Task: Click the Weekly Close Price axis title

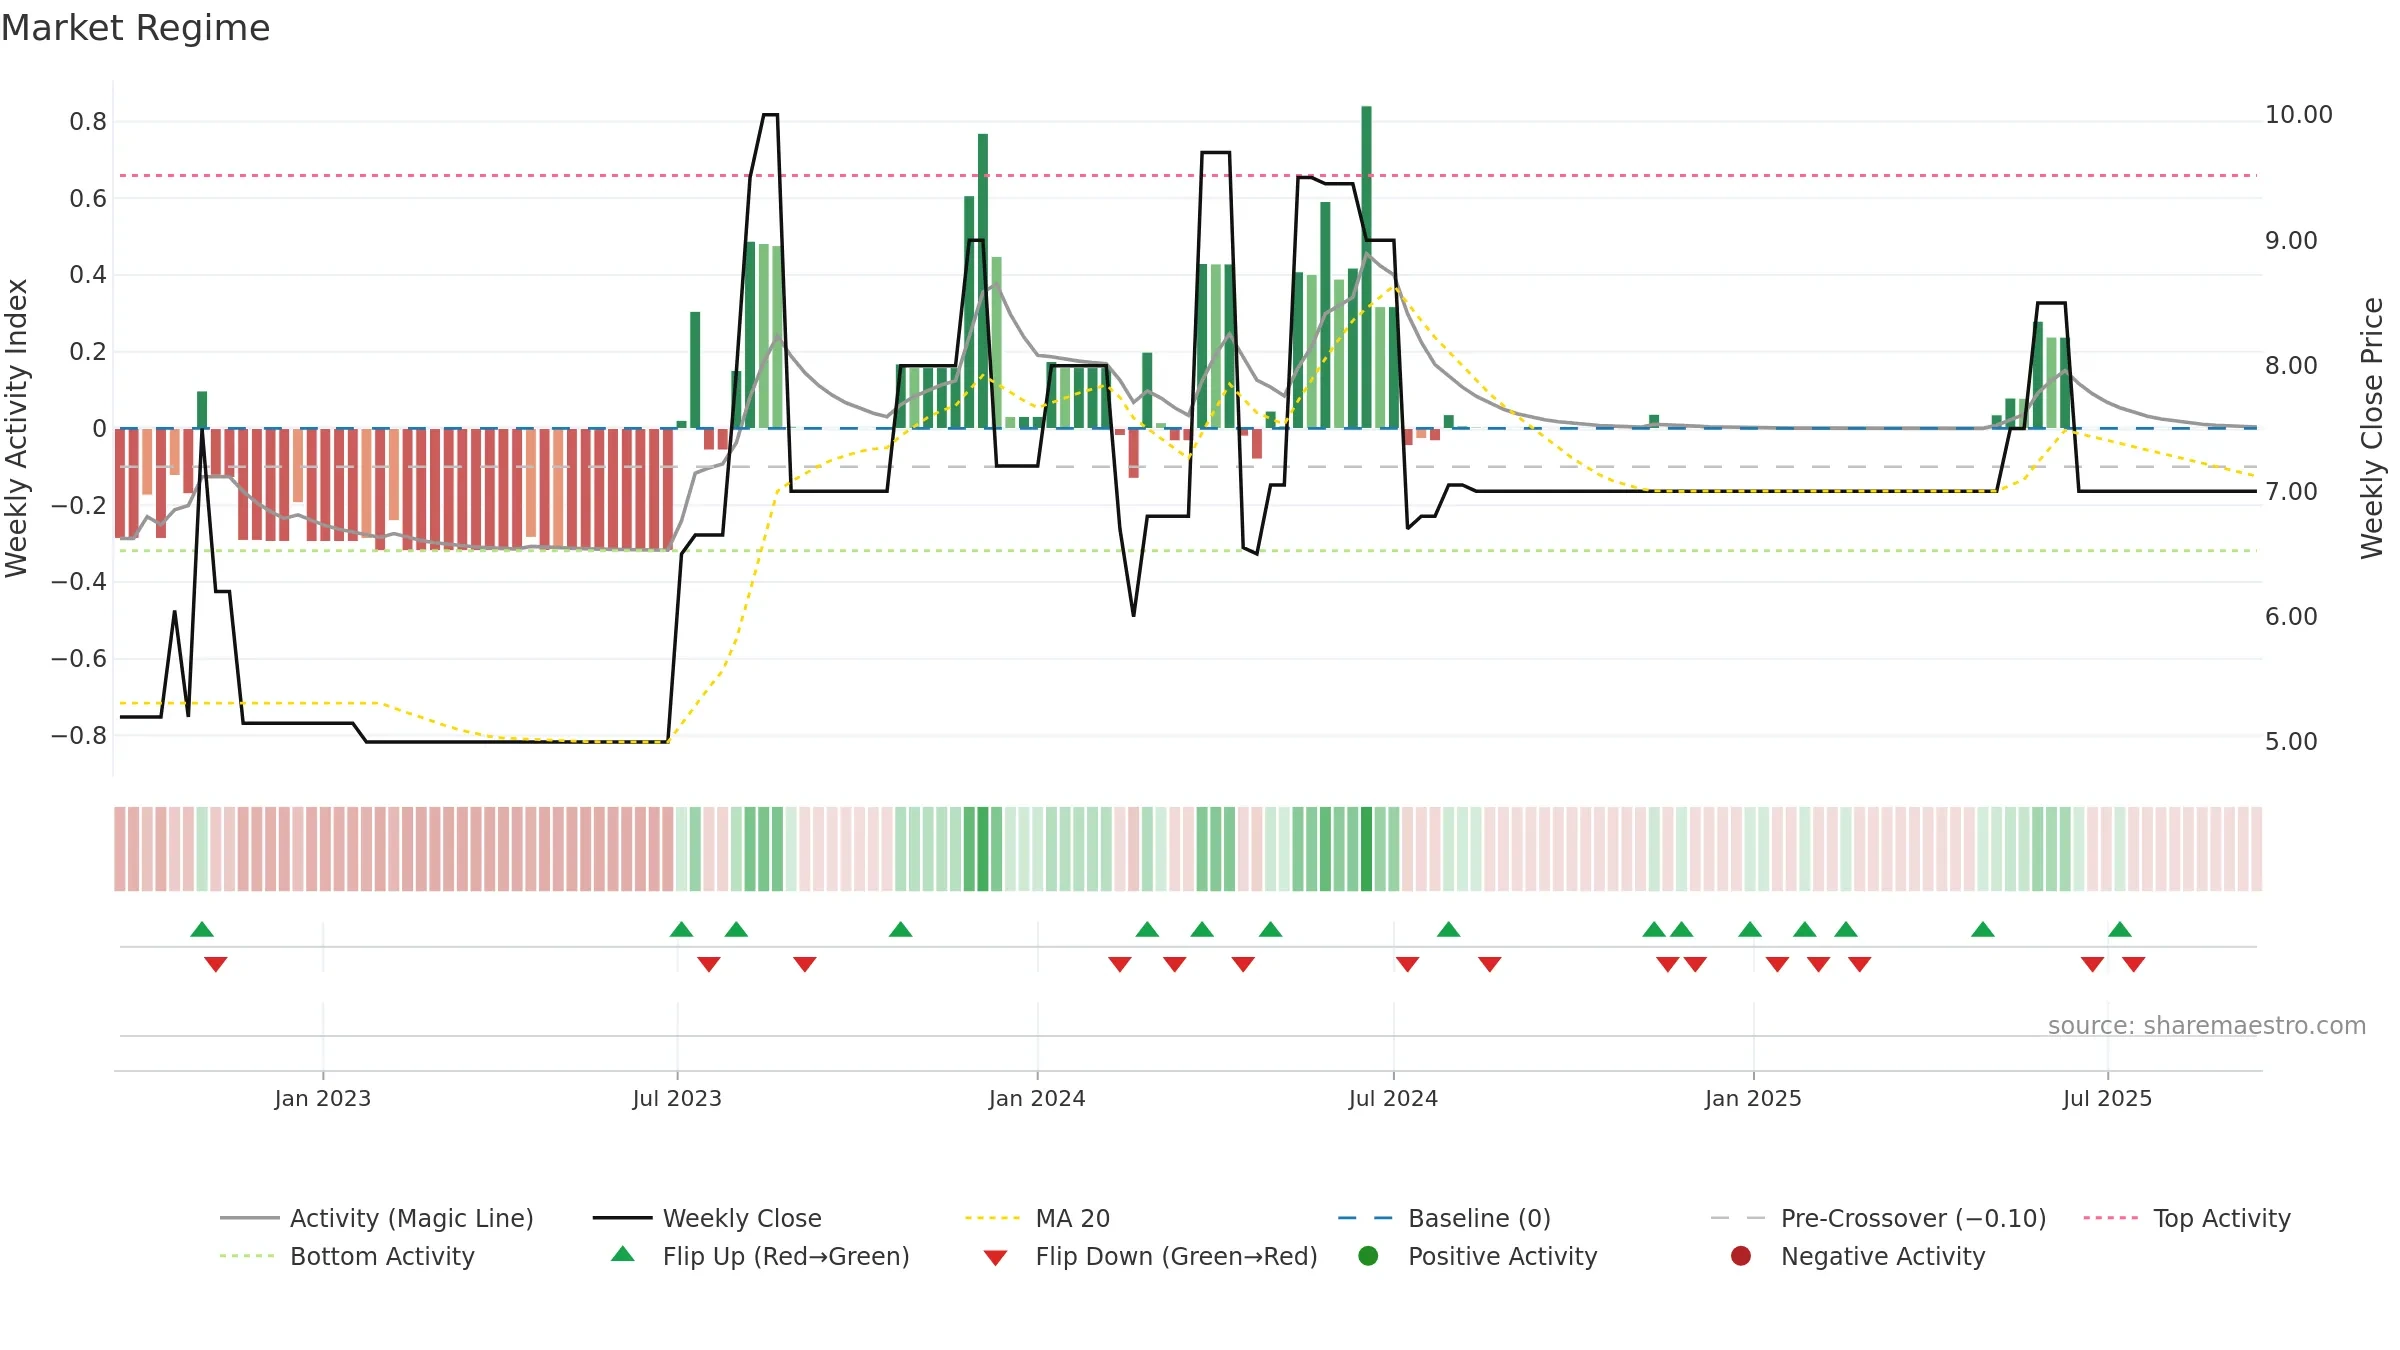Action: (x=2372, y=428)
